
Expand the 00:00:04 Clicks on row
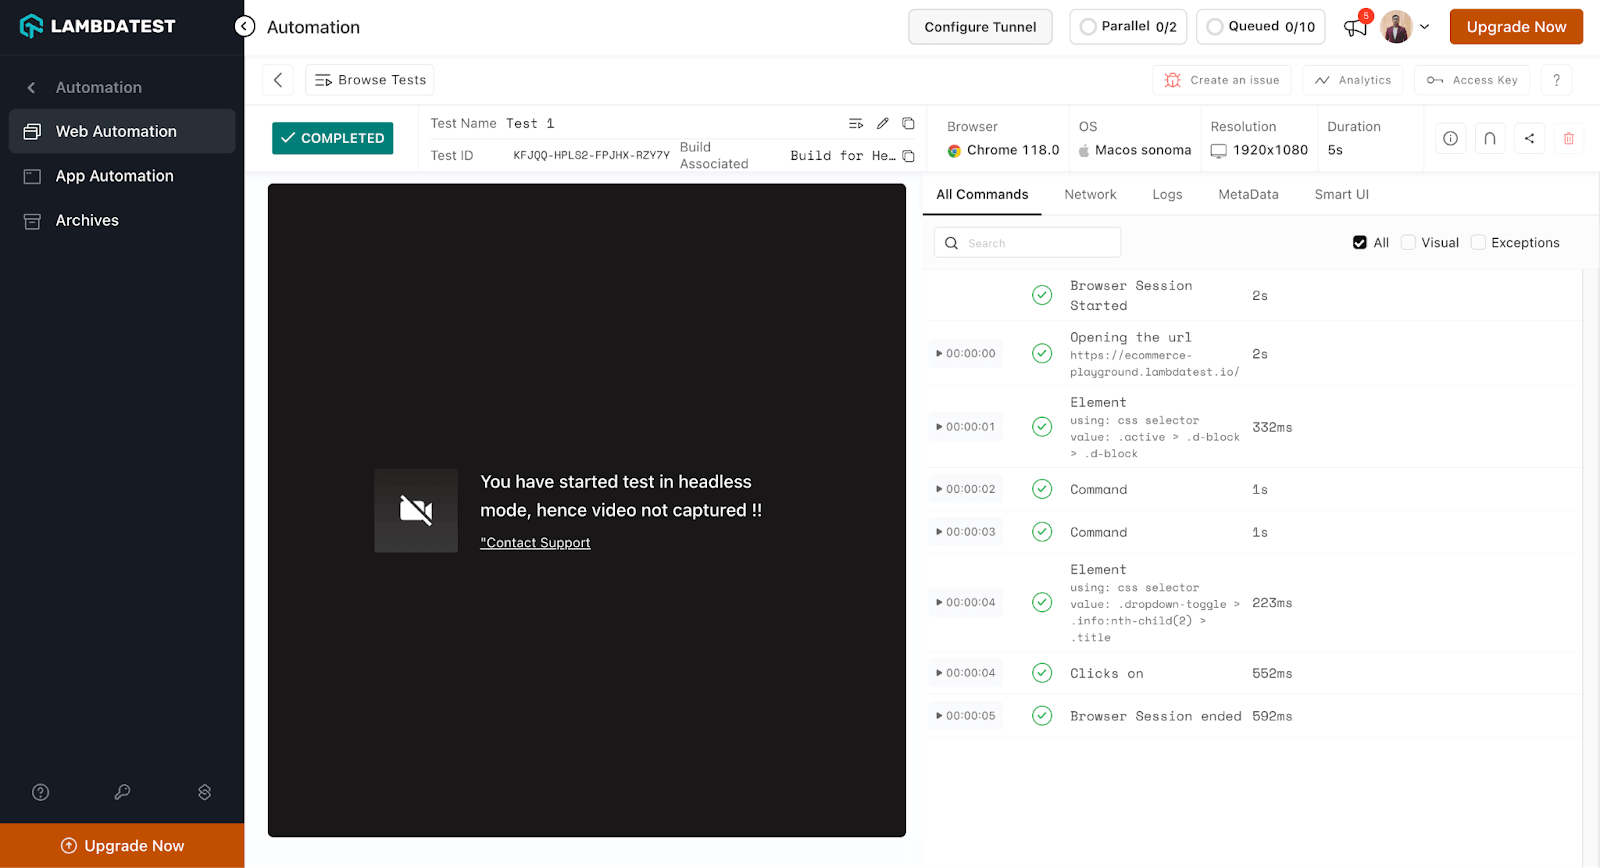point(966,674)
